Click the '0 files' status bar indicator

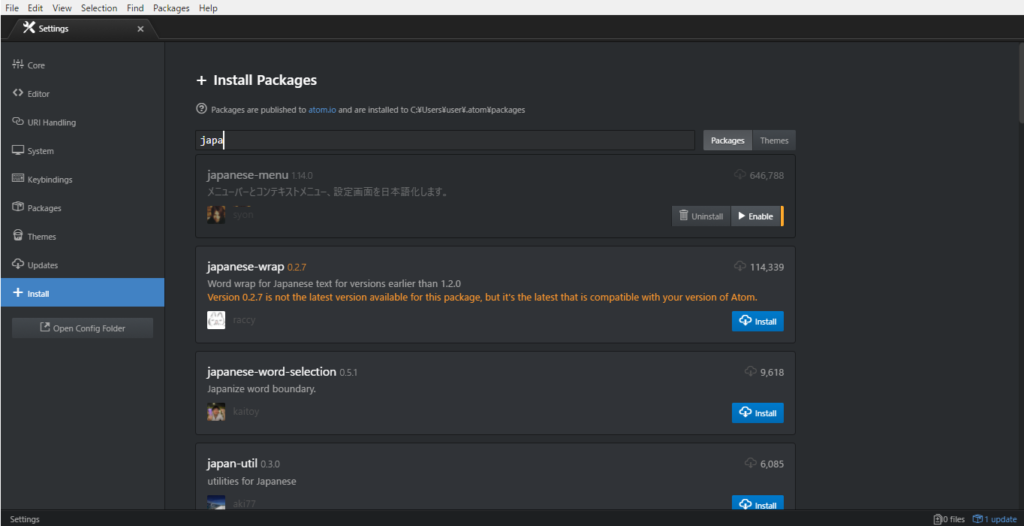point(949,519)
